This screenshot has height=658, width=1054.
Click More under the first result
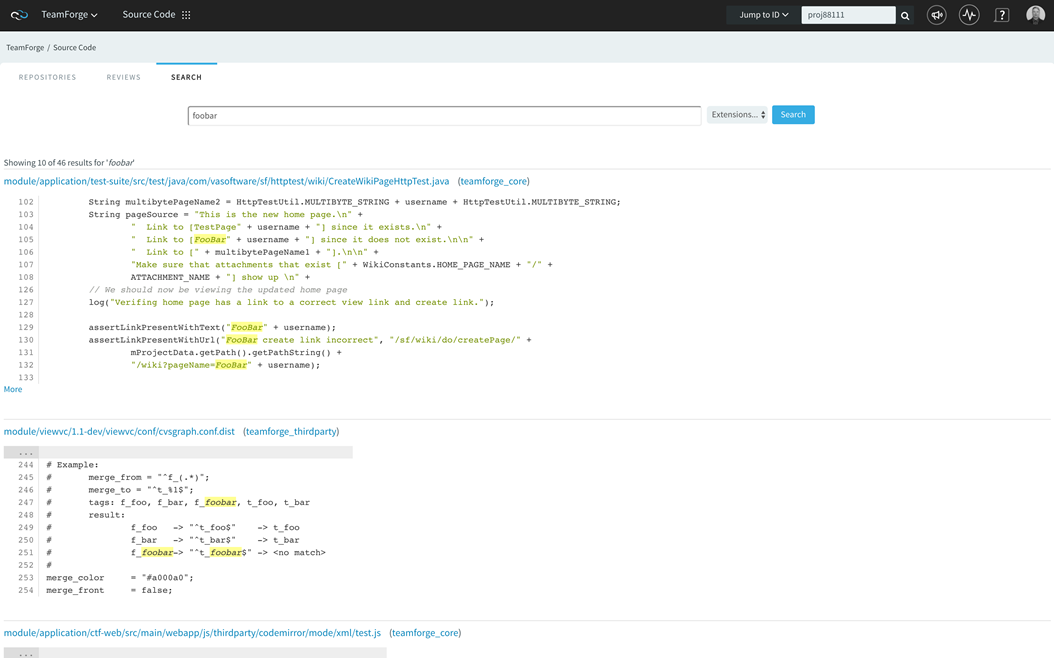tap(13, 389)
